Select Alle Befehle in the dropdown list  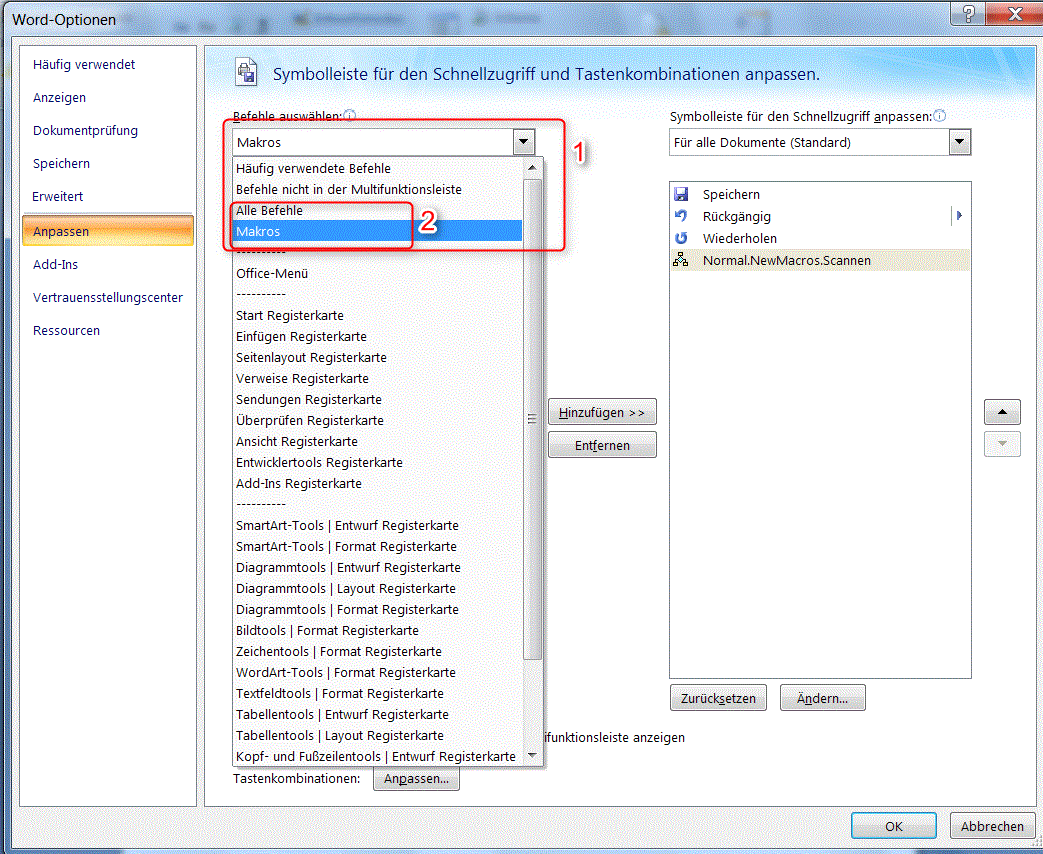(x=269, y=211)
